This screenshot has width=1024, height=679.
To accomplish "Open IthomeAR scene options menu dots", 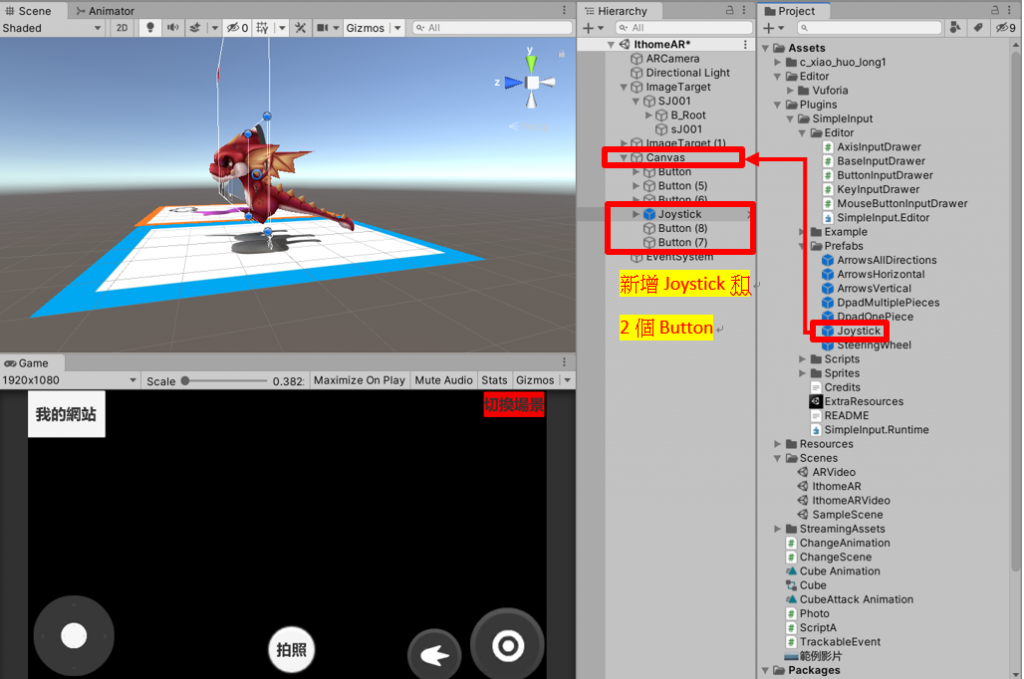I will tap(745, 44).
